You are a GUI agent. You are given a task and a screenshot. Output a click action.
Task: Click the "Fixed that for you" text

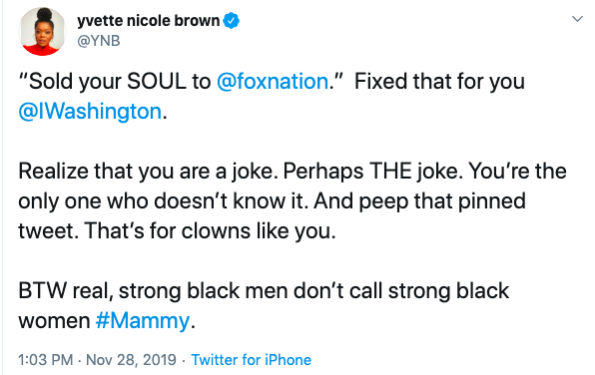439,81
